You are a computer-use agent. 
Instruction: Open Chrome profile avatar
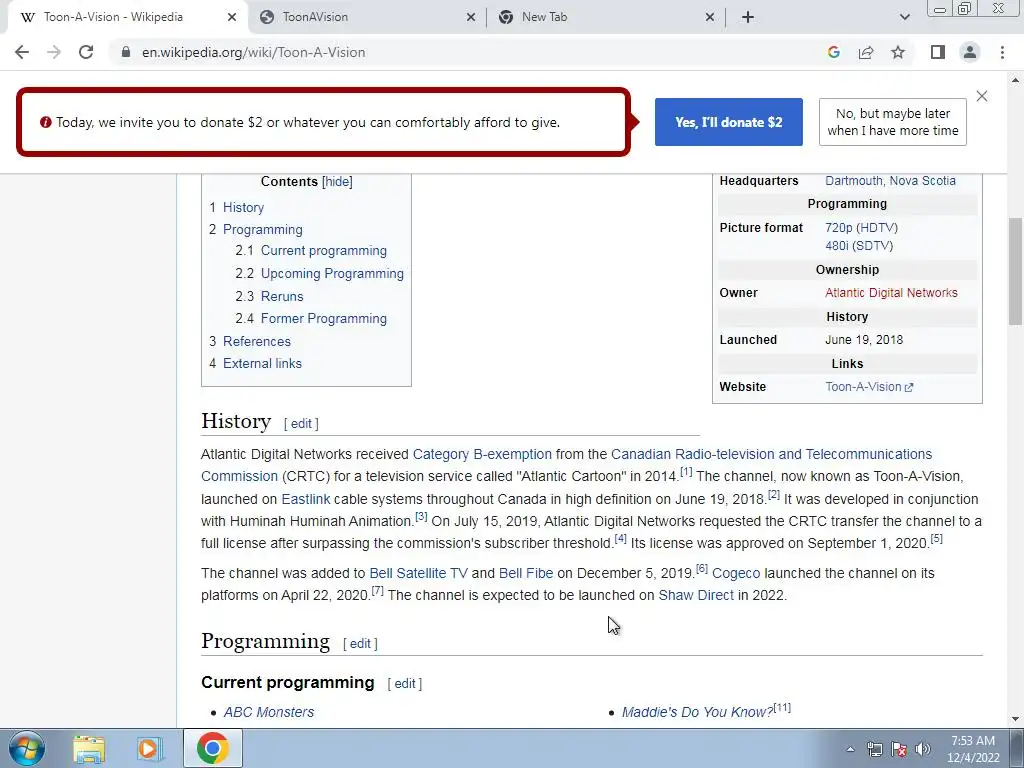(970, 52)
